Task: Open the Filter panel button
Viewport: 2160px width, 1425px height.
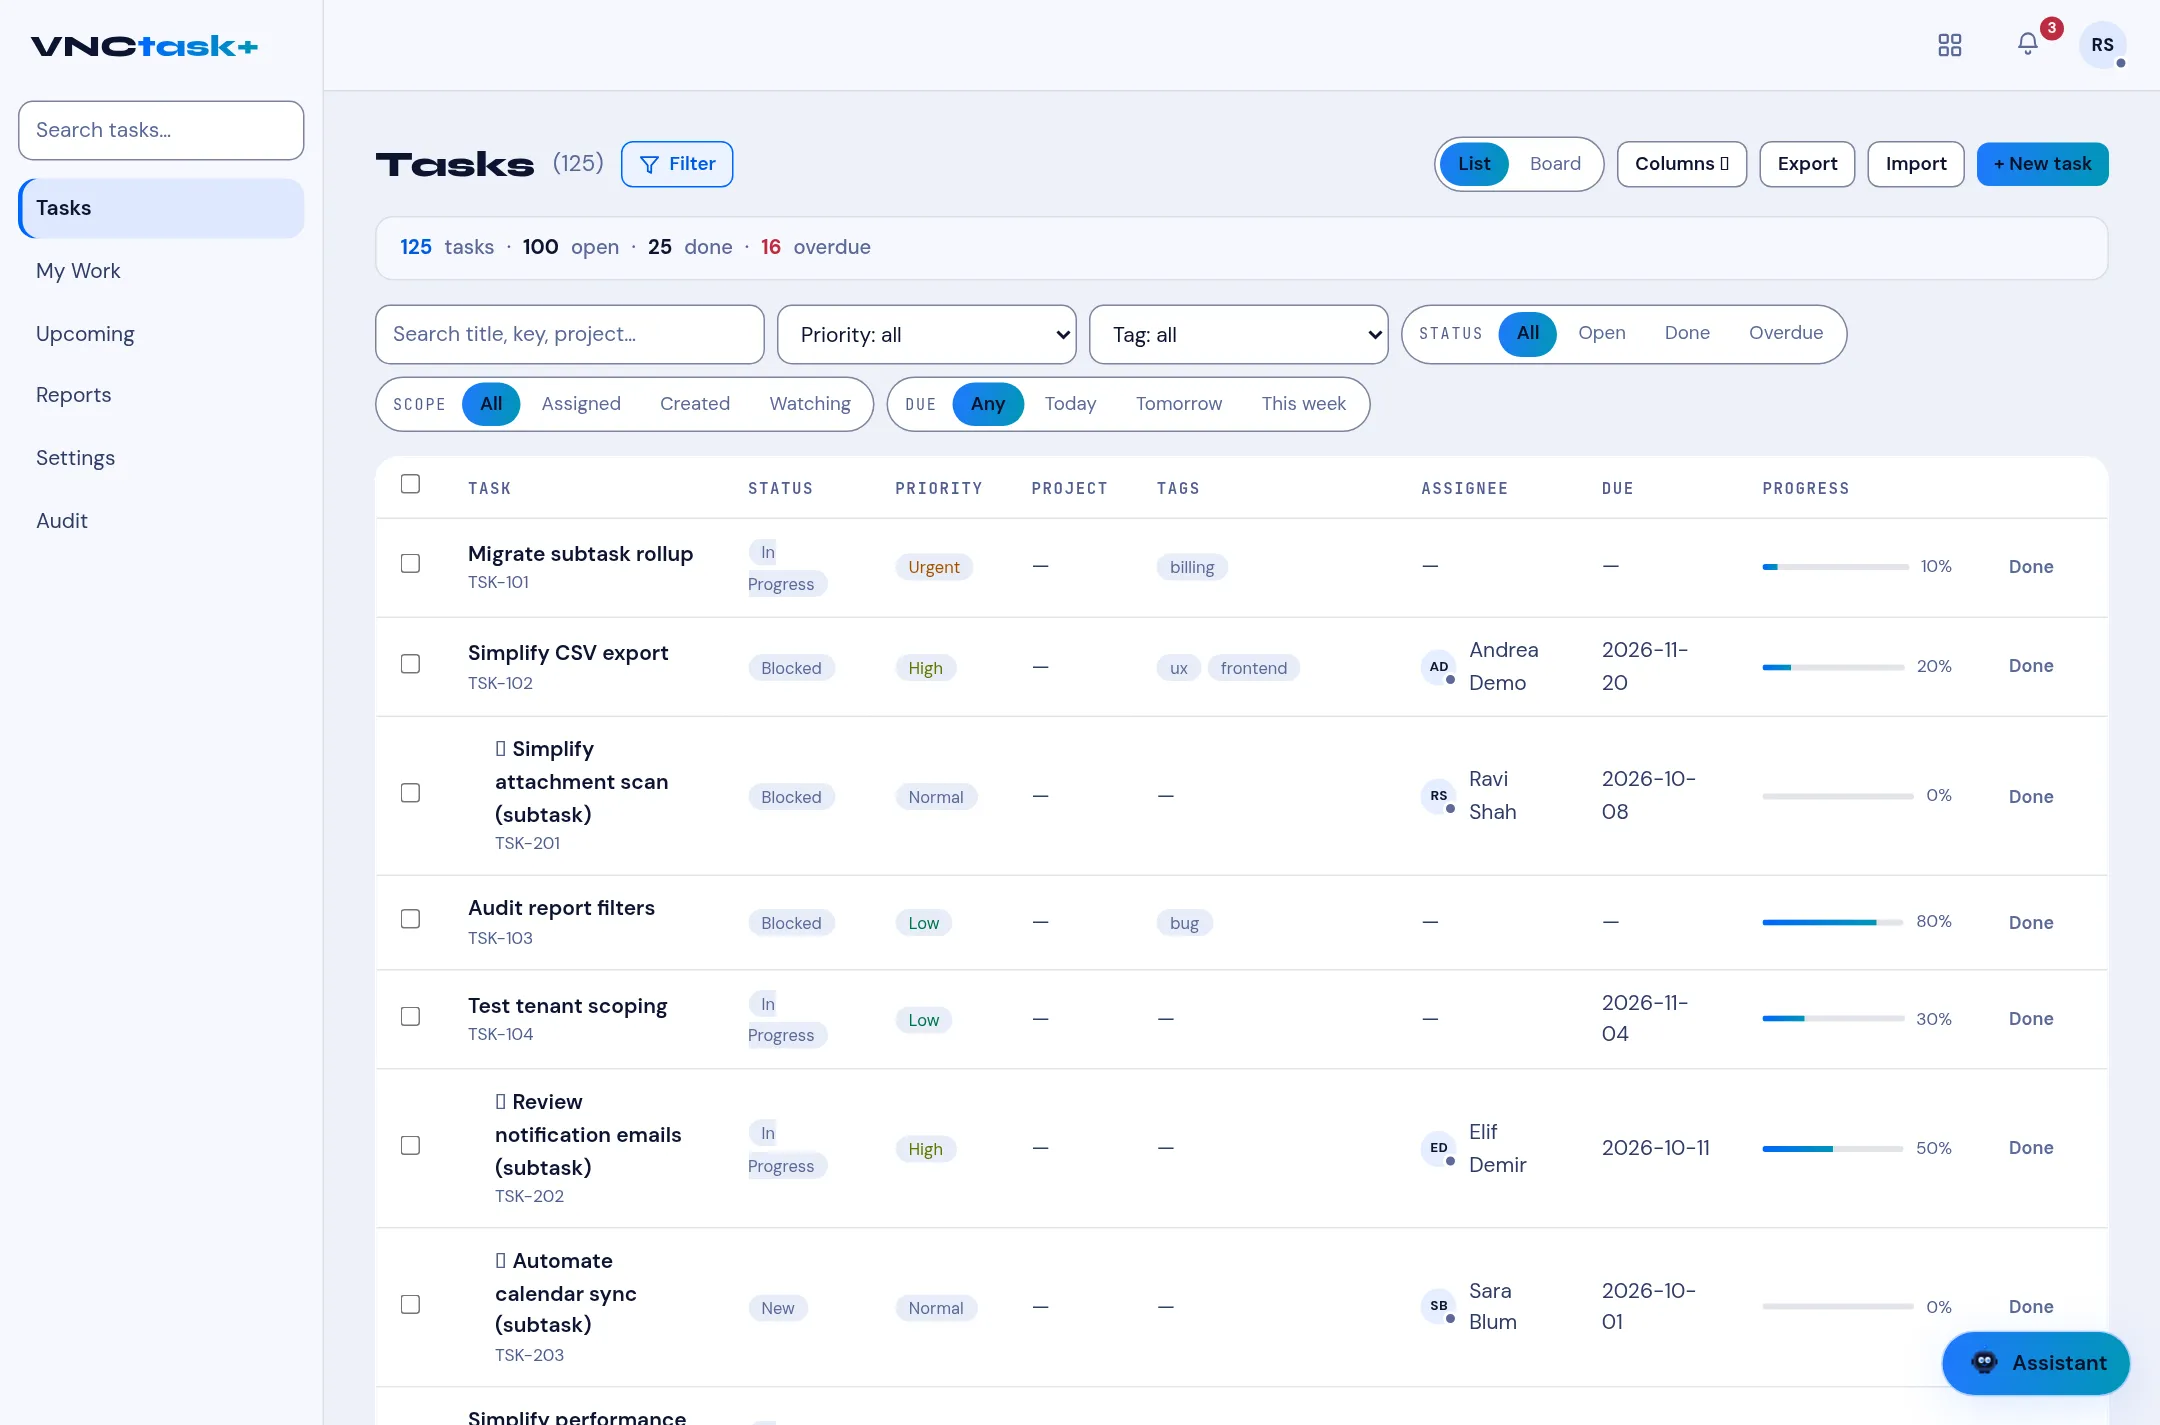Action: pyautogui.click(x=677, y=164)
